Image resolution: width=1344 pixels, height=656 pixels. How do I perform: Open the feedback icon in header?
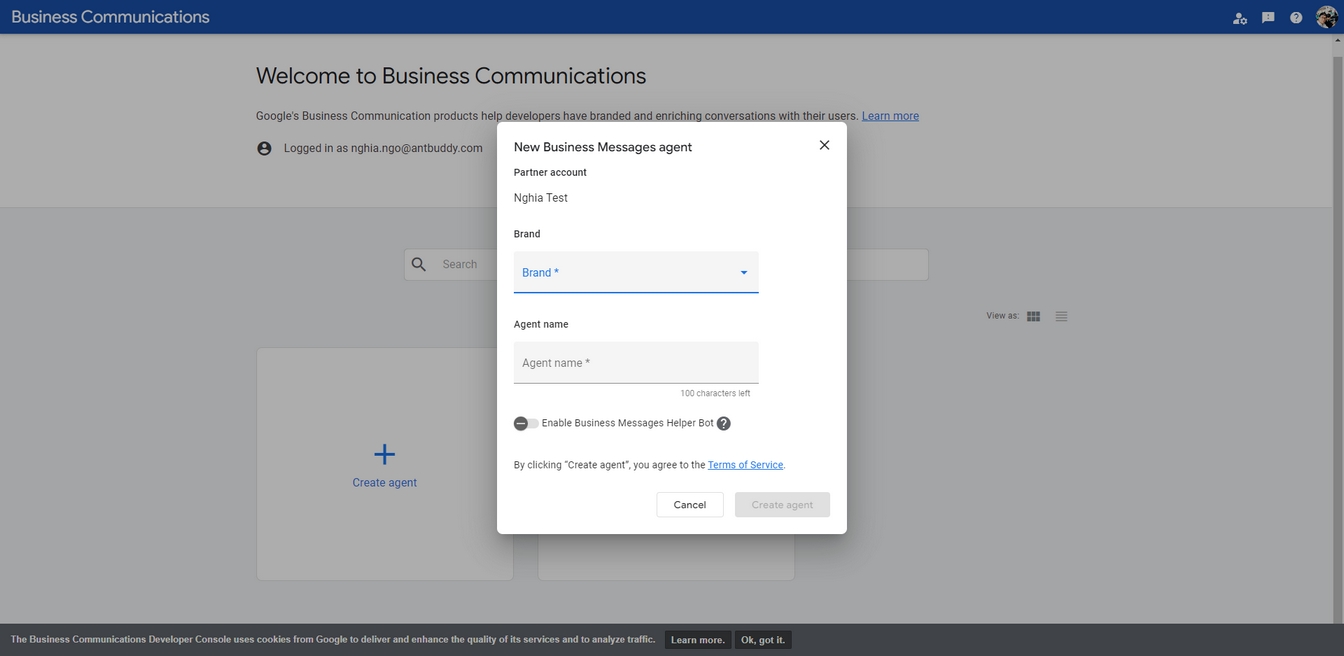(1268, 18)
